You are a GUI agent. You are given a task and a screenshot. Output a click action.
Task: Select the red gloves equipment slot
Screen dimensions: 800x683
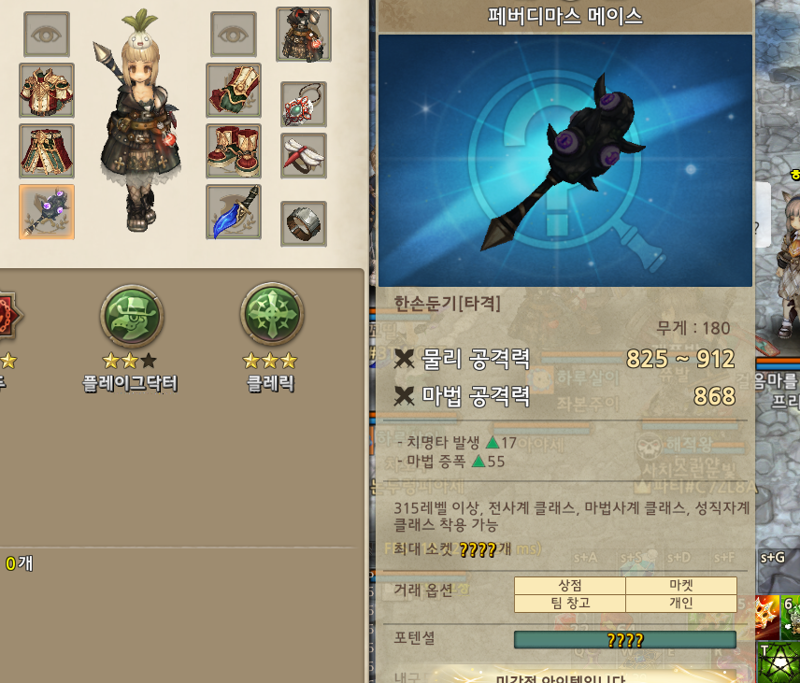(x=234, y=90)
